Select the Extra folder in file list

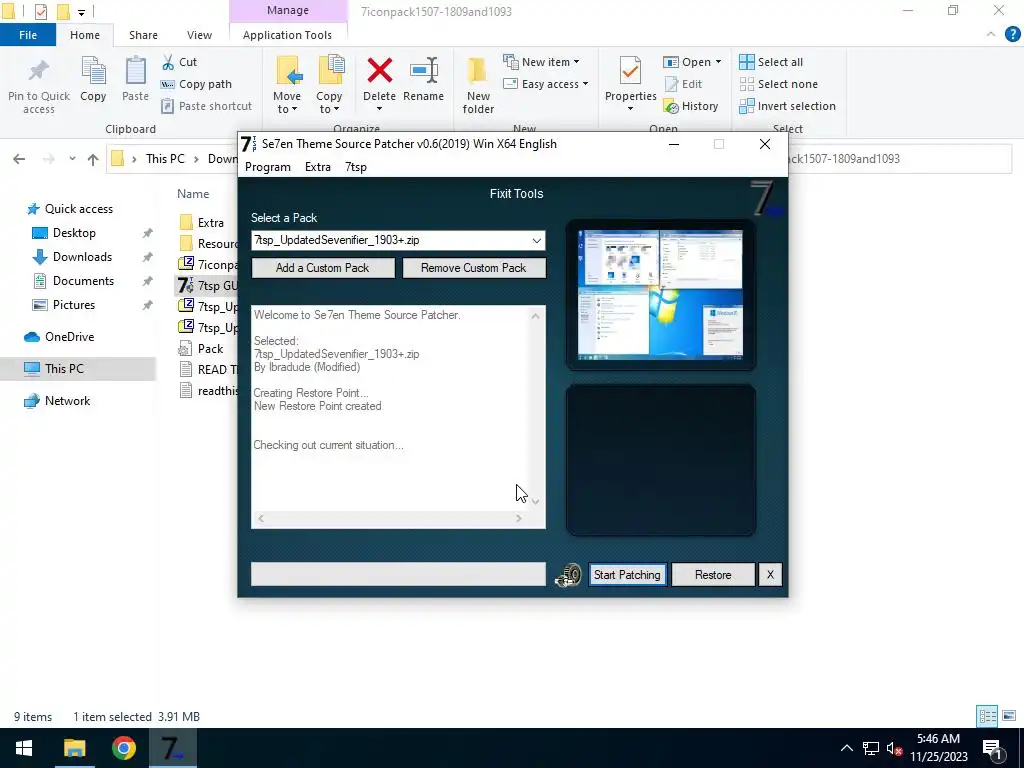[210, 223]
